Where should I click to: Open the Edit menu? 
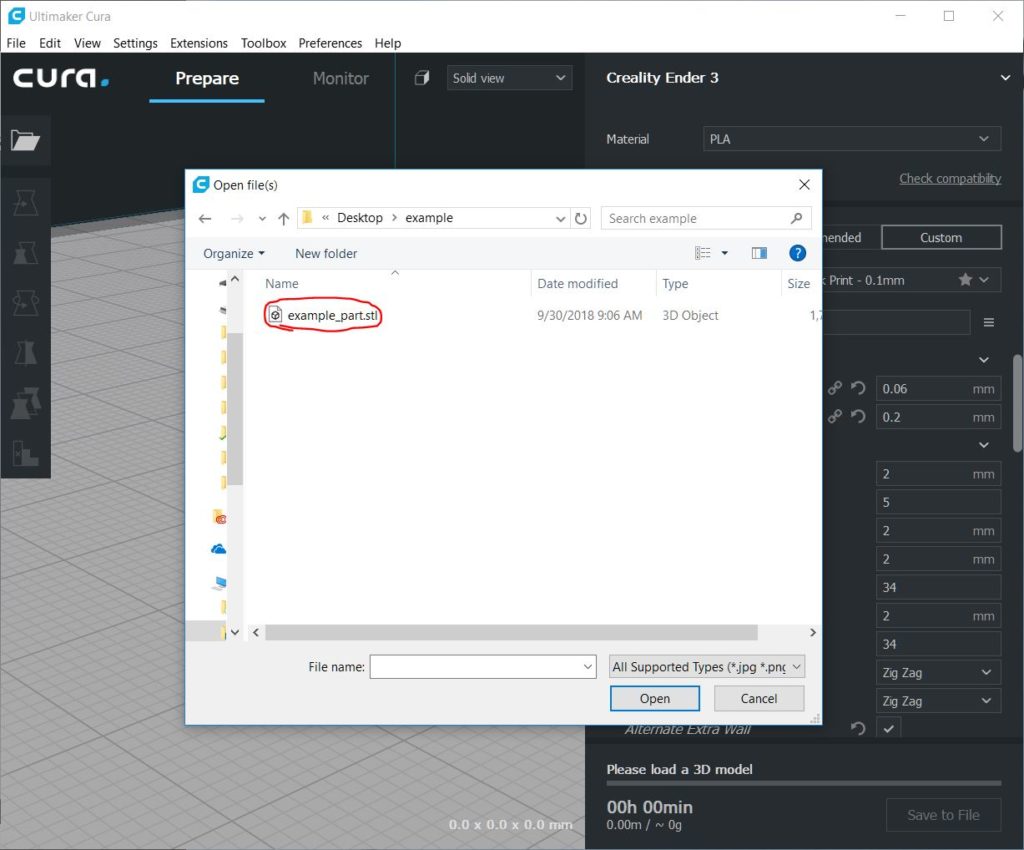coord(50,43)
